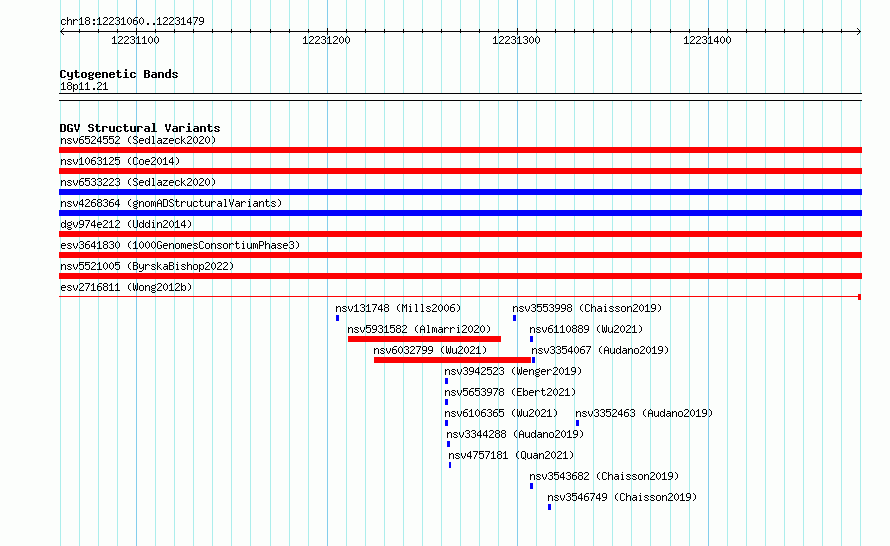Screen dimensions: 890x546
Task: Click the red bar under nsv1063125
Action: click(460, 171)
